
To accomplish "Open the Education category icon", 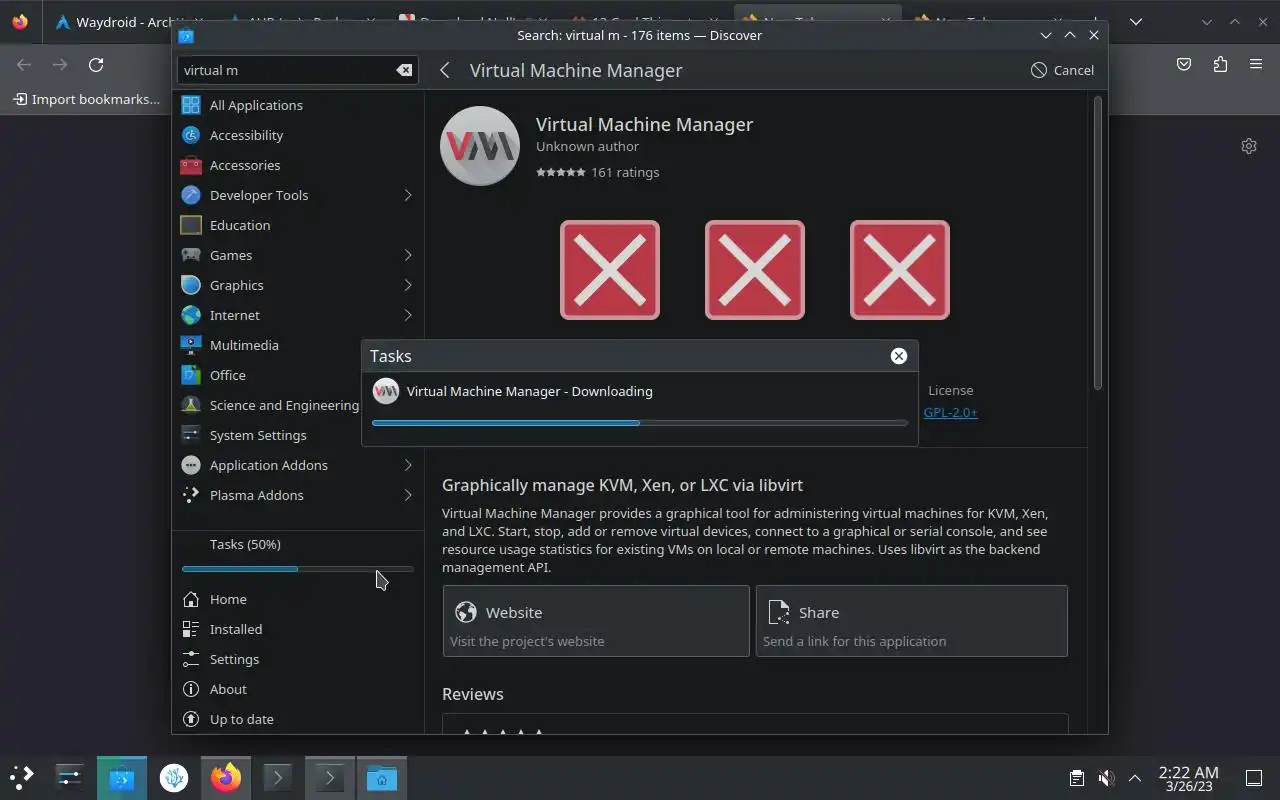I will click(191, 225).
